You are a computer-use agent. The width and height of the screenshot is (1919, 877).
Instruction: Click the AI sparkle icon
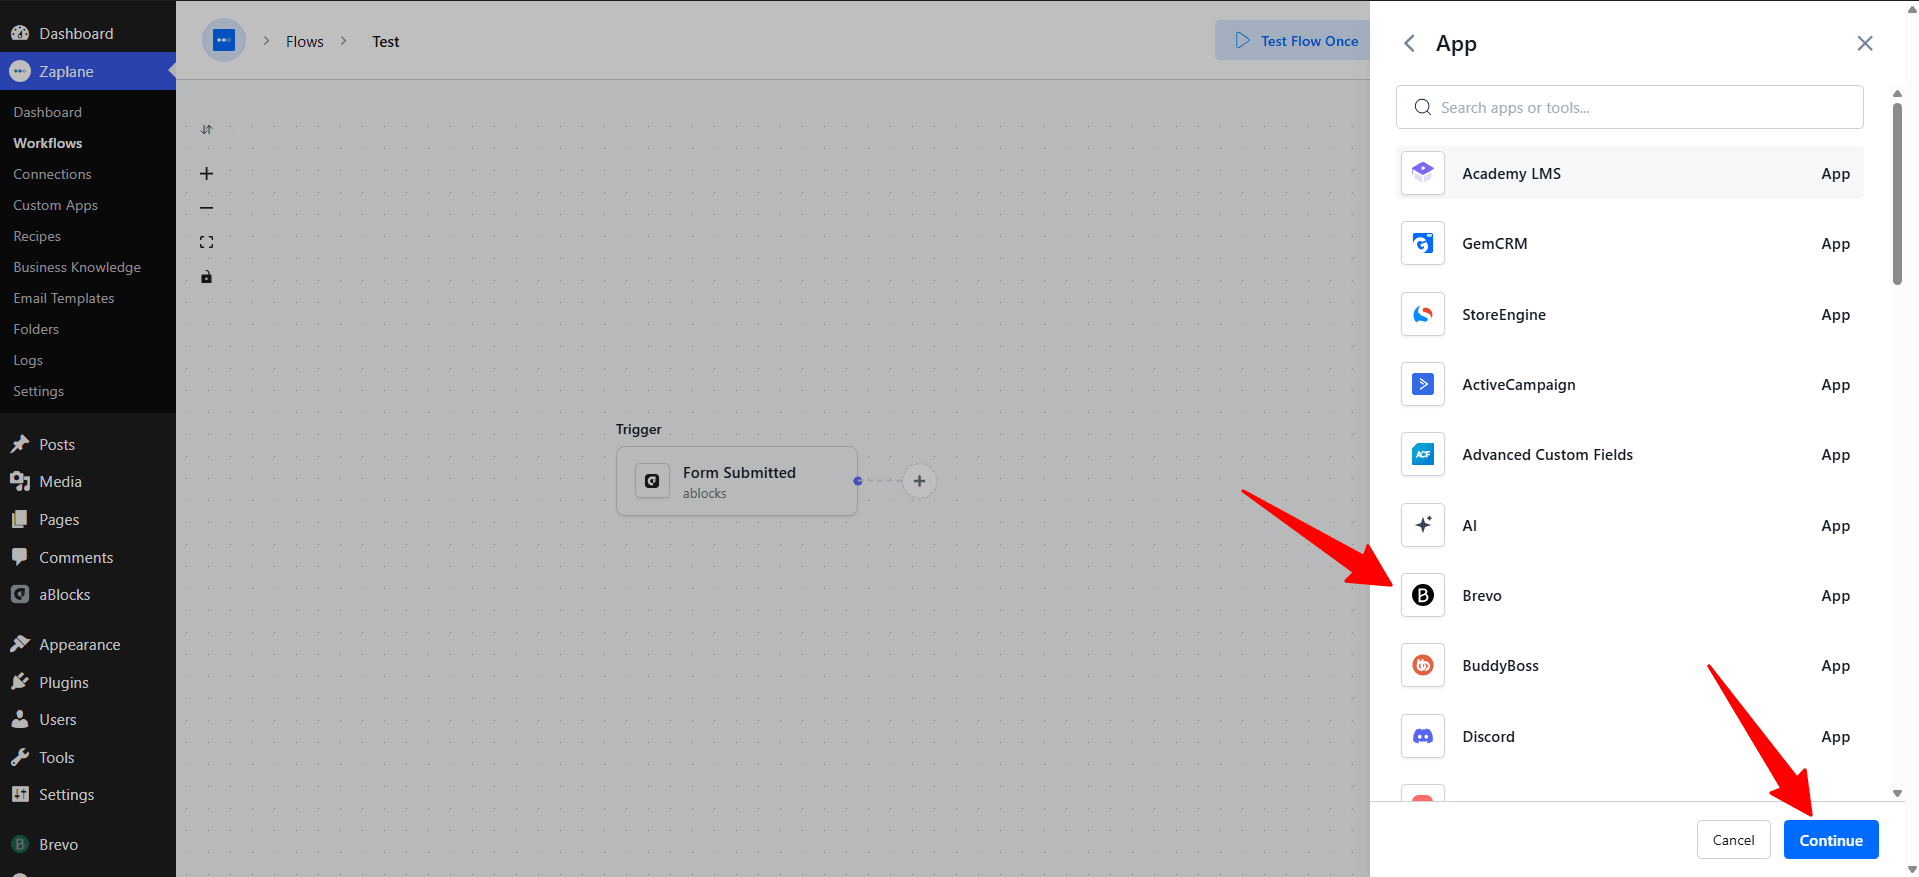coord(1423,525)
